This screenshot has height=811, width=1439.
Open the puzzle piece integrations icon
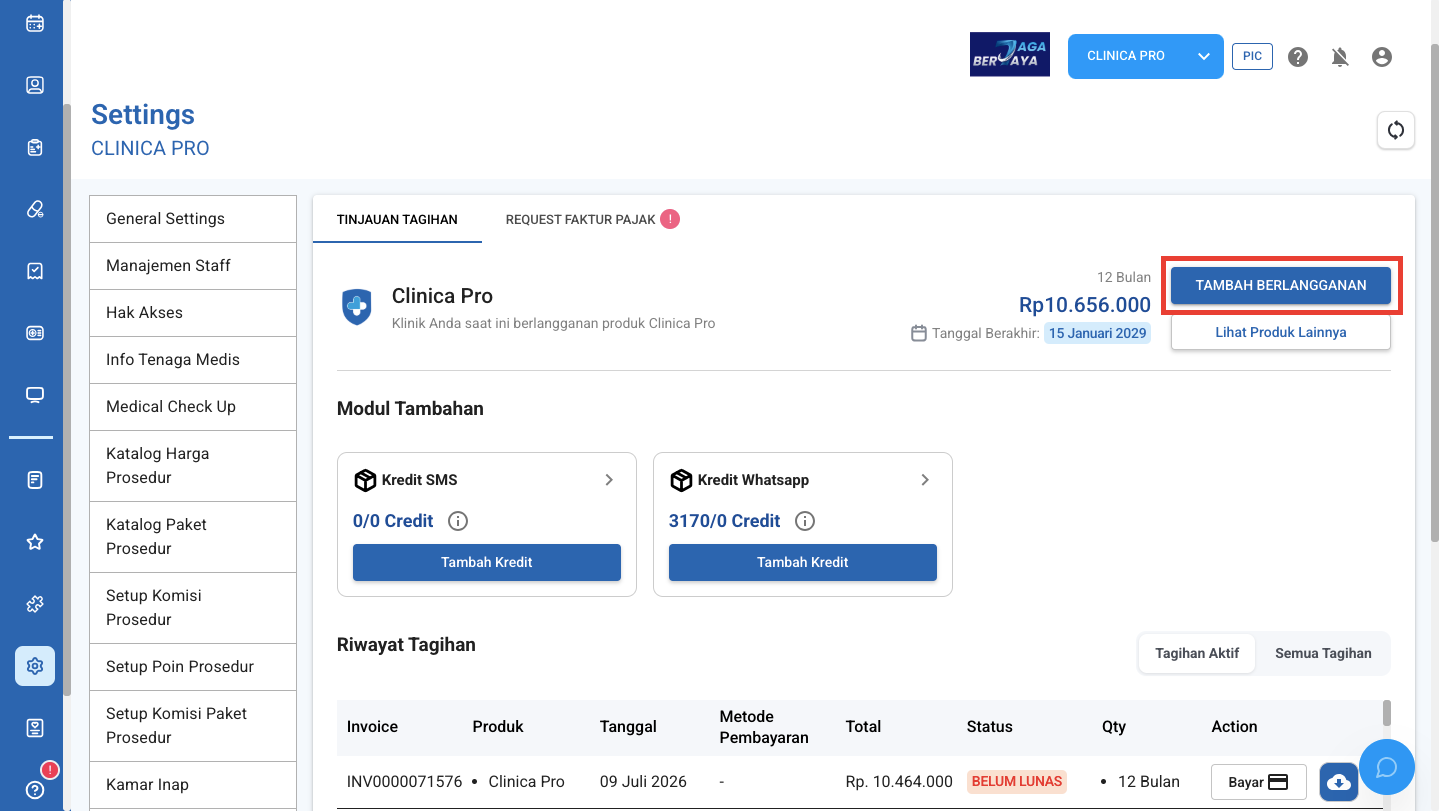[35, 604]
